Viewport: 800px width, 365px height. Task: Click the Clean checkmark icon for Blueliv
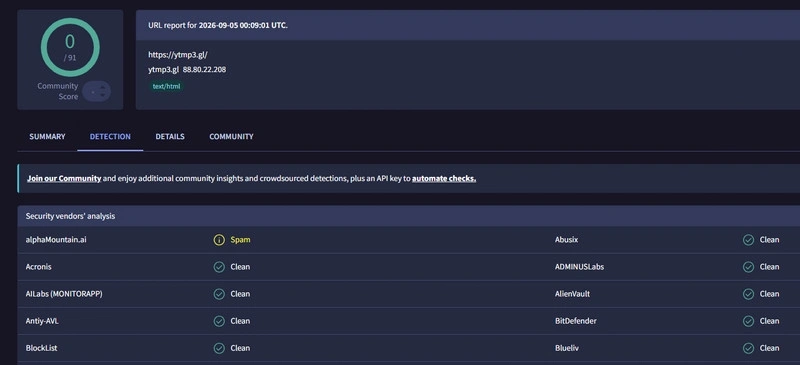(x=748, y=348)
